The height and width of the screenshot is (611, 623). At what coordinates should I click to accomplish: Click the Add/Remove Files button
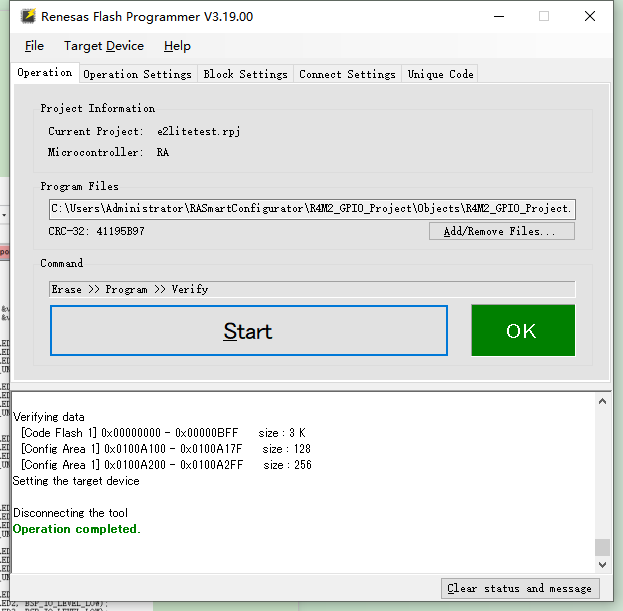502,231
